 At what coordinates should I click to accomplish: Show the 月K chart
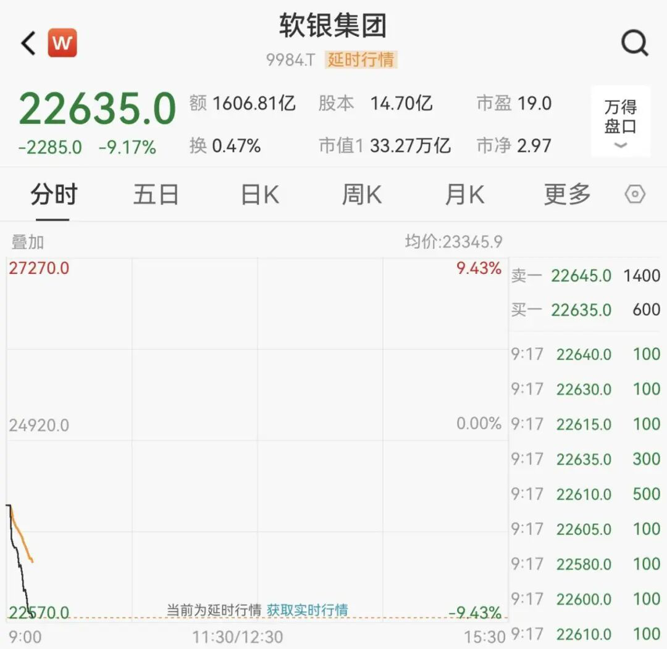point(464,194)
